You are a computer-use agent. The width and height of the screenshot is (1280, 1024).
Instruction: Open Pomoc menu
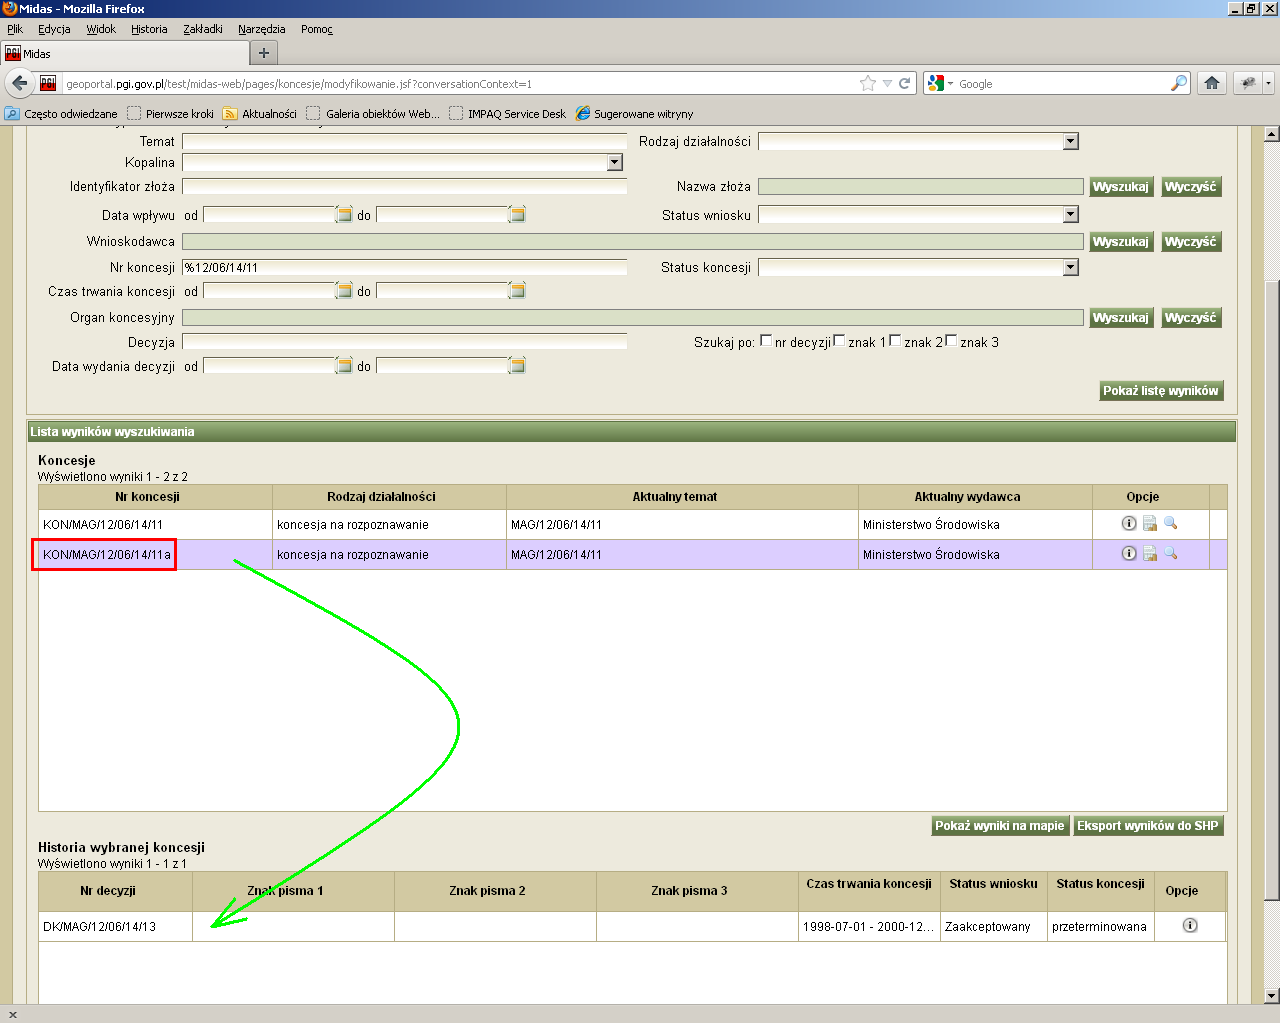pyautogui.click(x=317, y=29)
